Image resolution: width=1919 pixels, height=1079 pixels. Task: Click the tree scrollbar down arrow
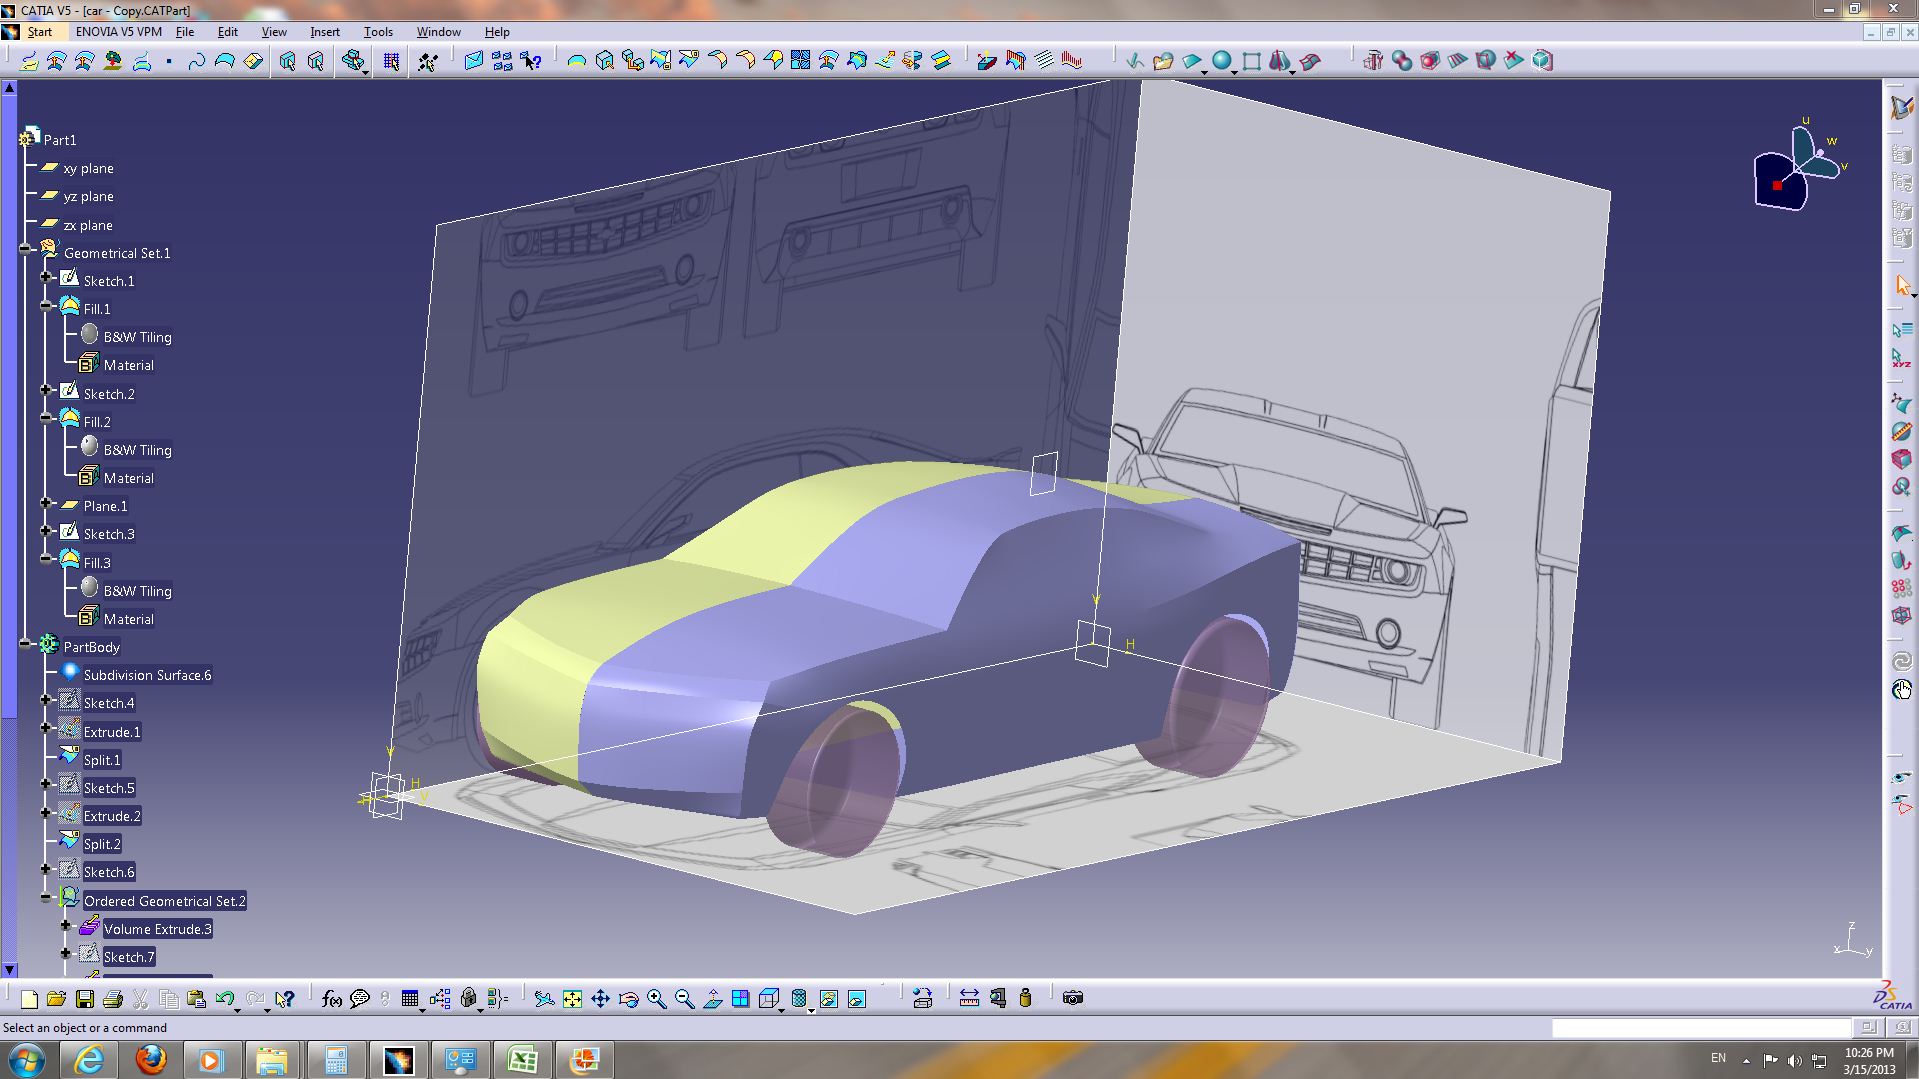[9, 969]
